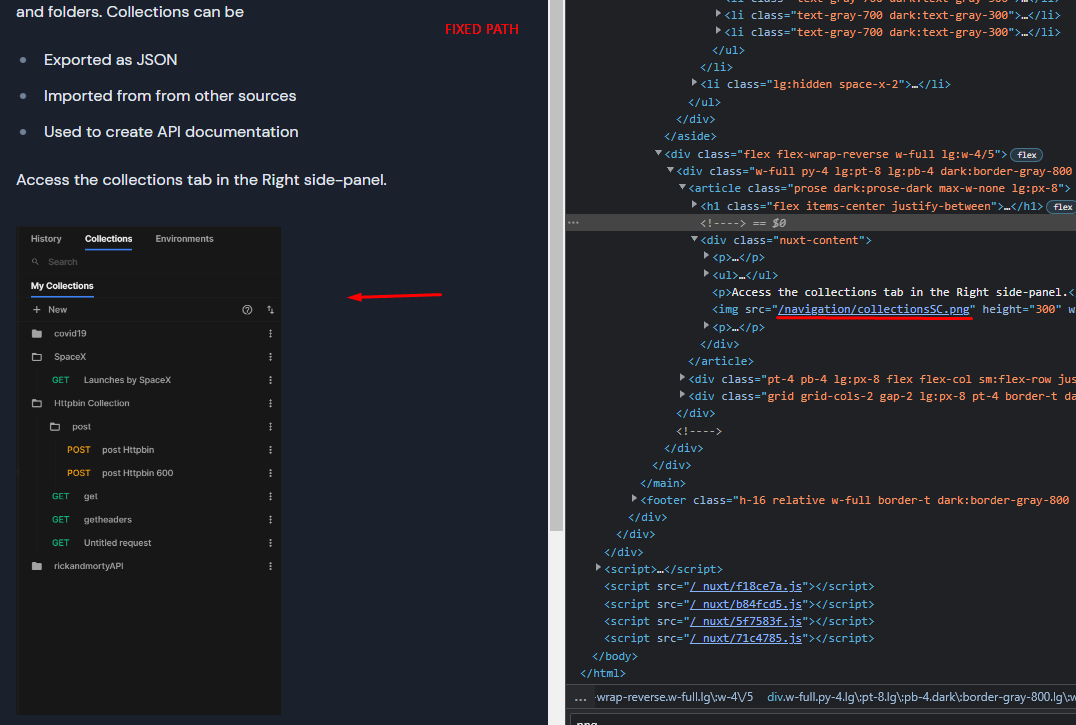Open the /navigation/collectionsSC.png source link
This screenshot has width=1076, height=725.
click(874, 309)
